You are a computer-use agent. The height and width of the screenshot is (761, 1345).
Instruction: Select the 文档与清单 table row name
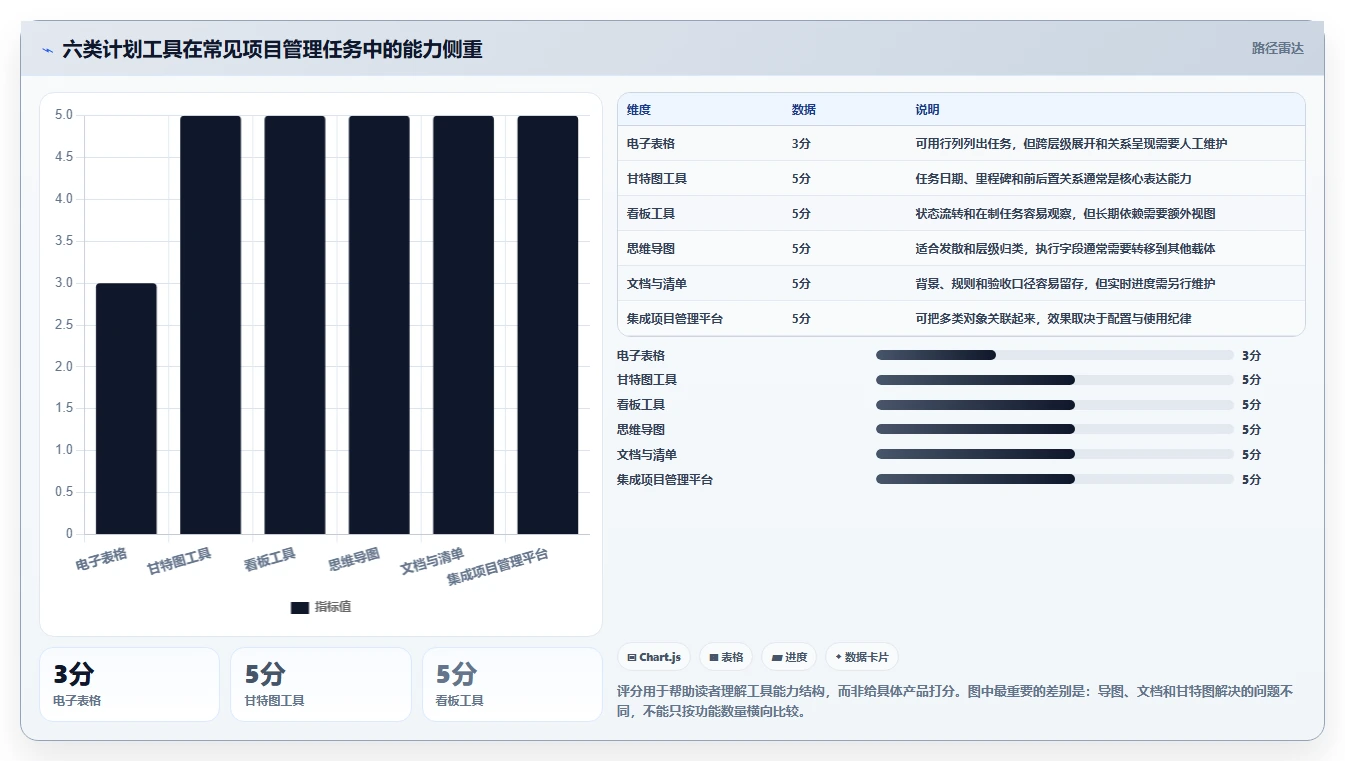click(x=657, y=284)
